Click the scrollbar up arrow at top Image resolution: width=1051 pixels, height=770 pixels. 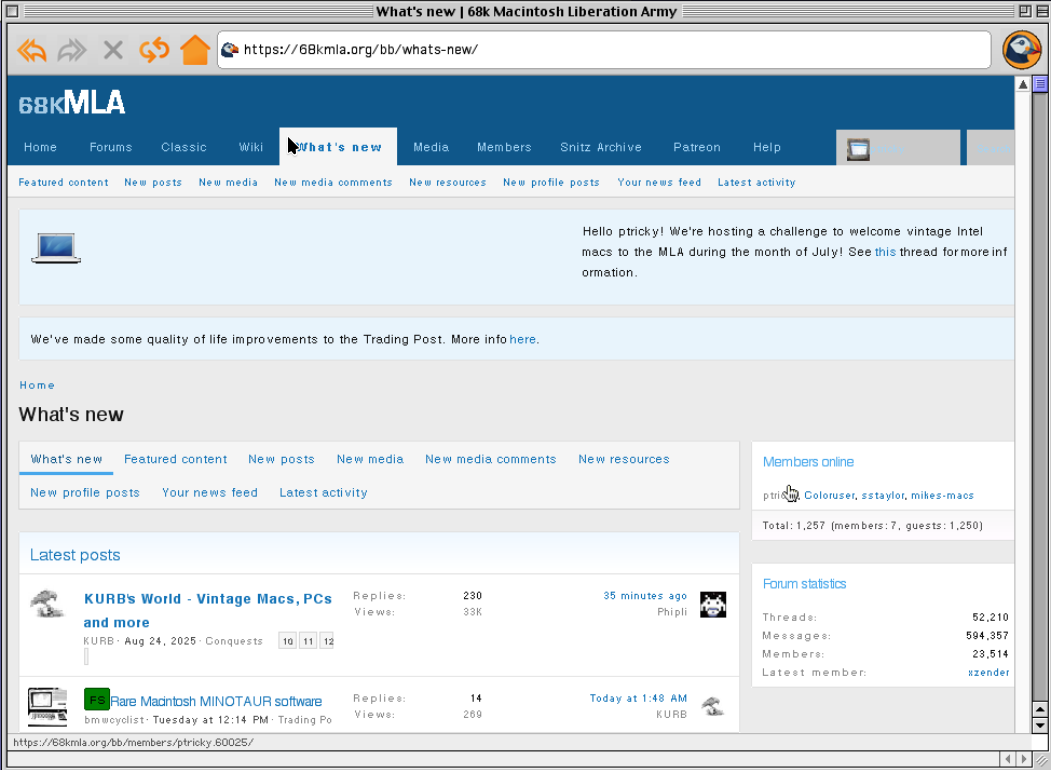pyautogui.click(x=1023, y=84)
